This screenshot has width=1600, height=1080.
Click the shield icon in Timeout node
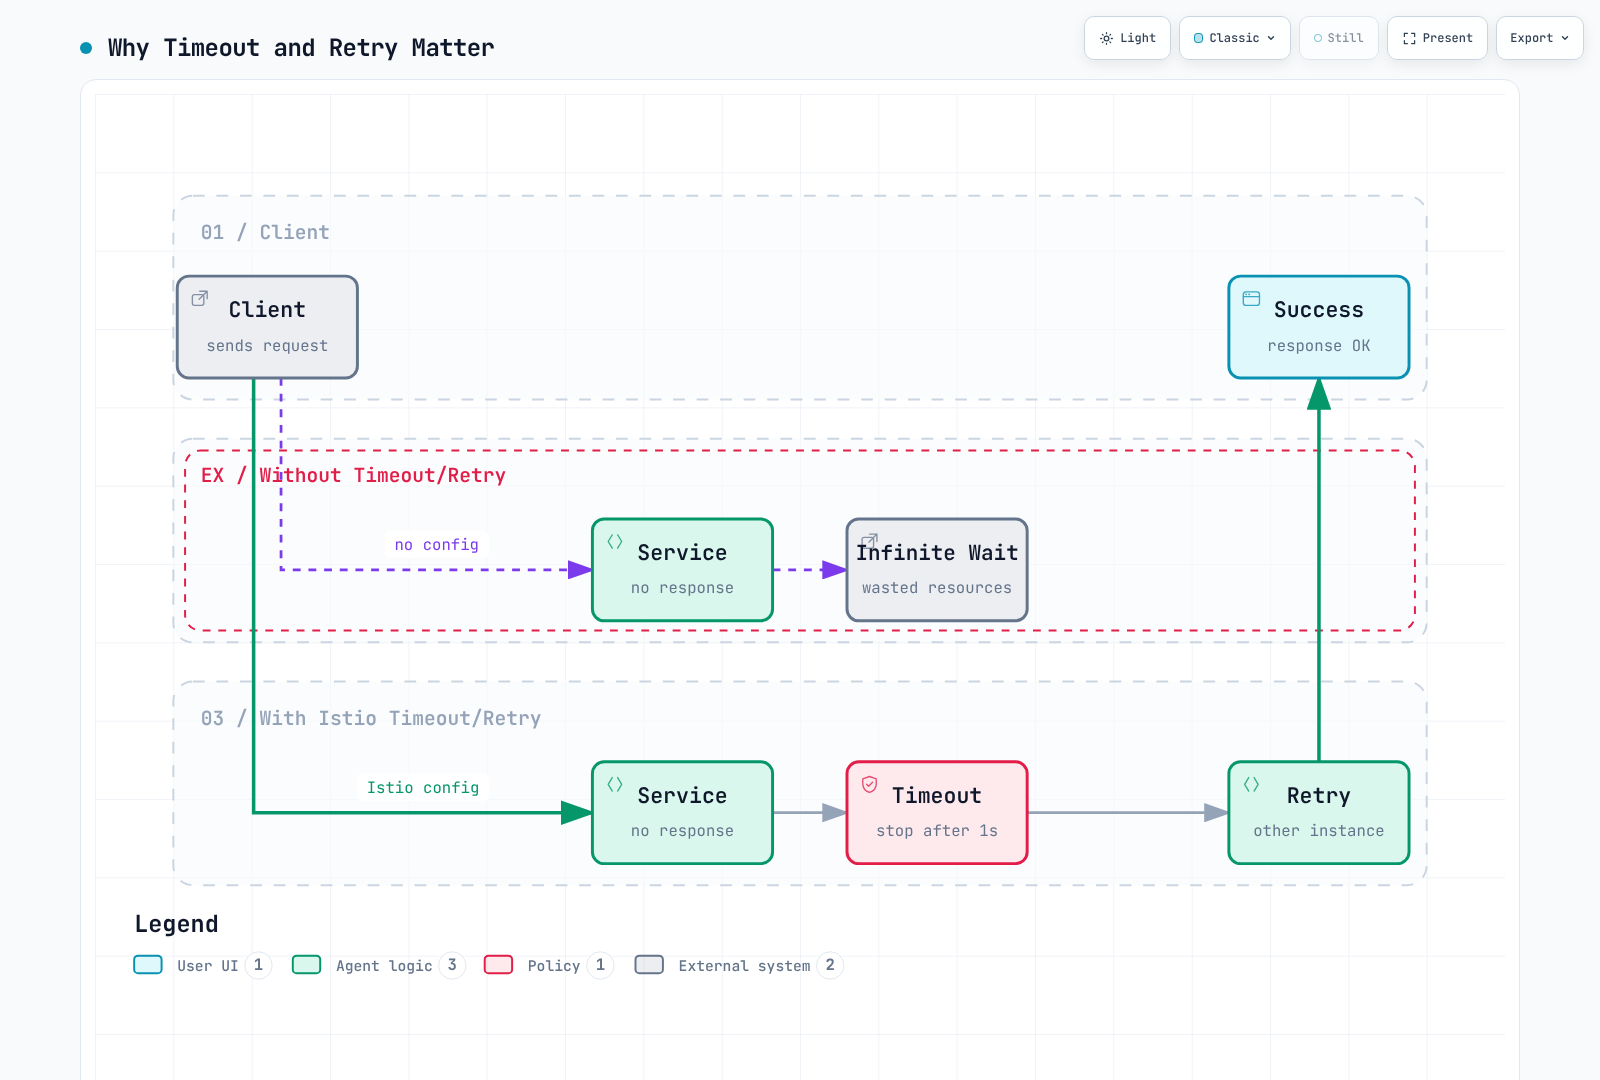tap(870, 784)
